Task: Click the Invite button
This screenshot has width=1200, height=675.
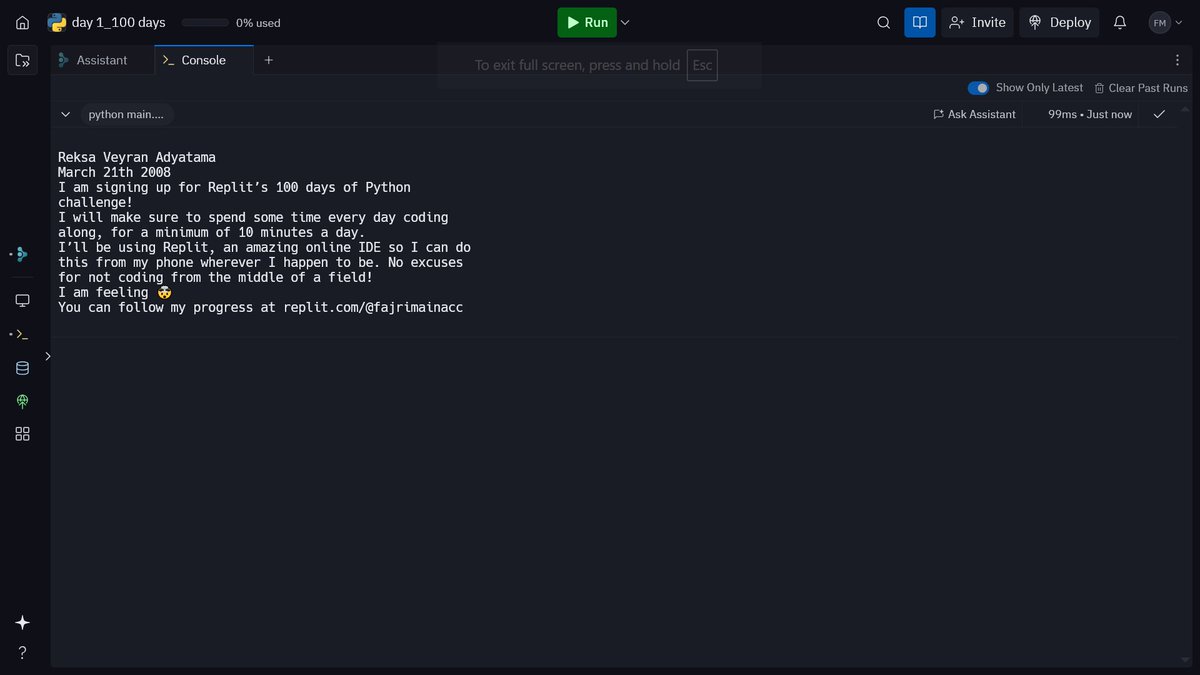Action: pyautogui.click(x=977, y=22)
